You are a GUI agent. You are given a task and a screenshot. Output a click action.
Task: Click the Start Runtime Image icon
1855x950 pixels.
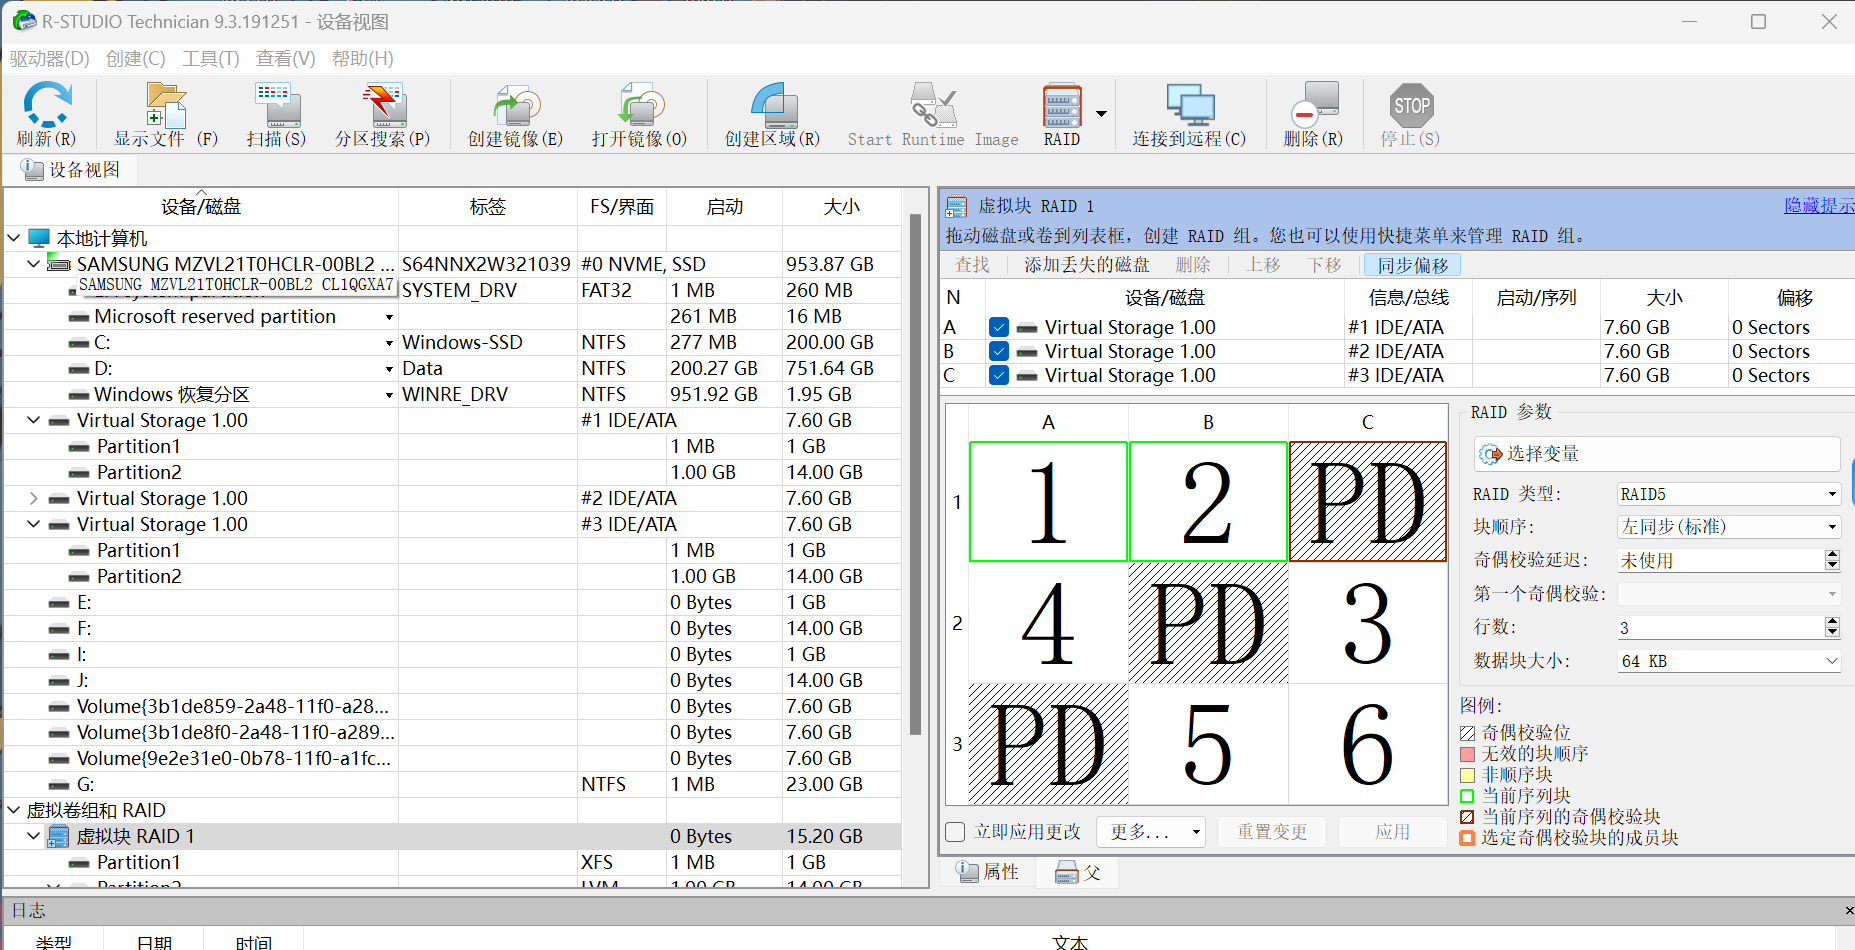933,105
